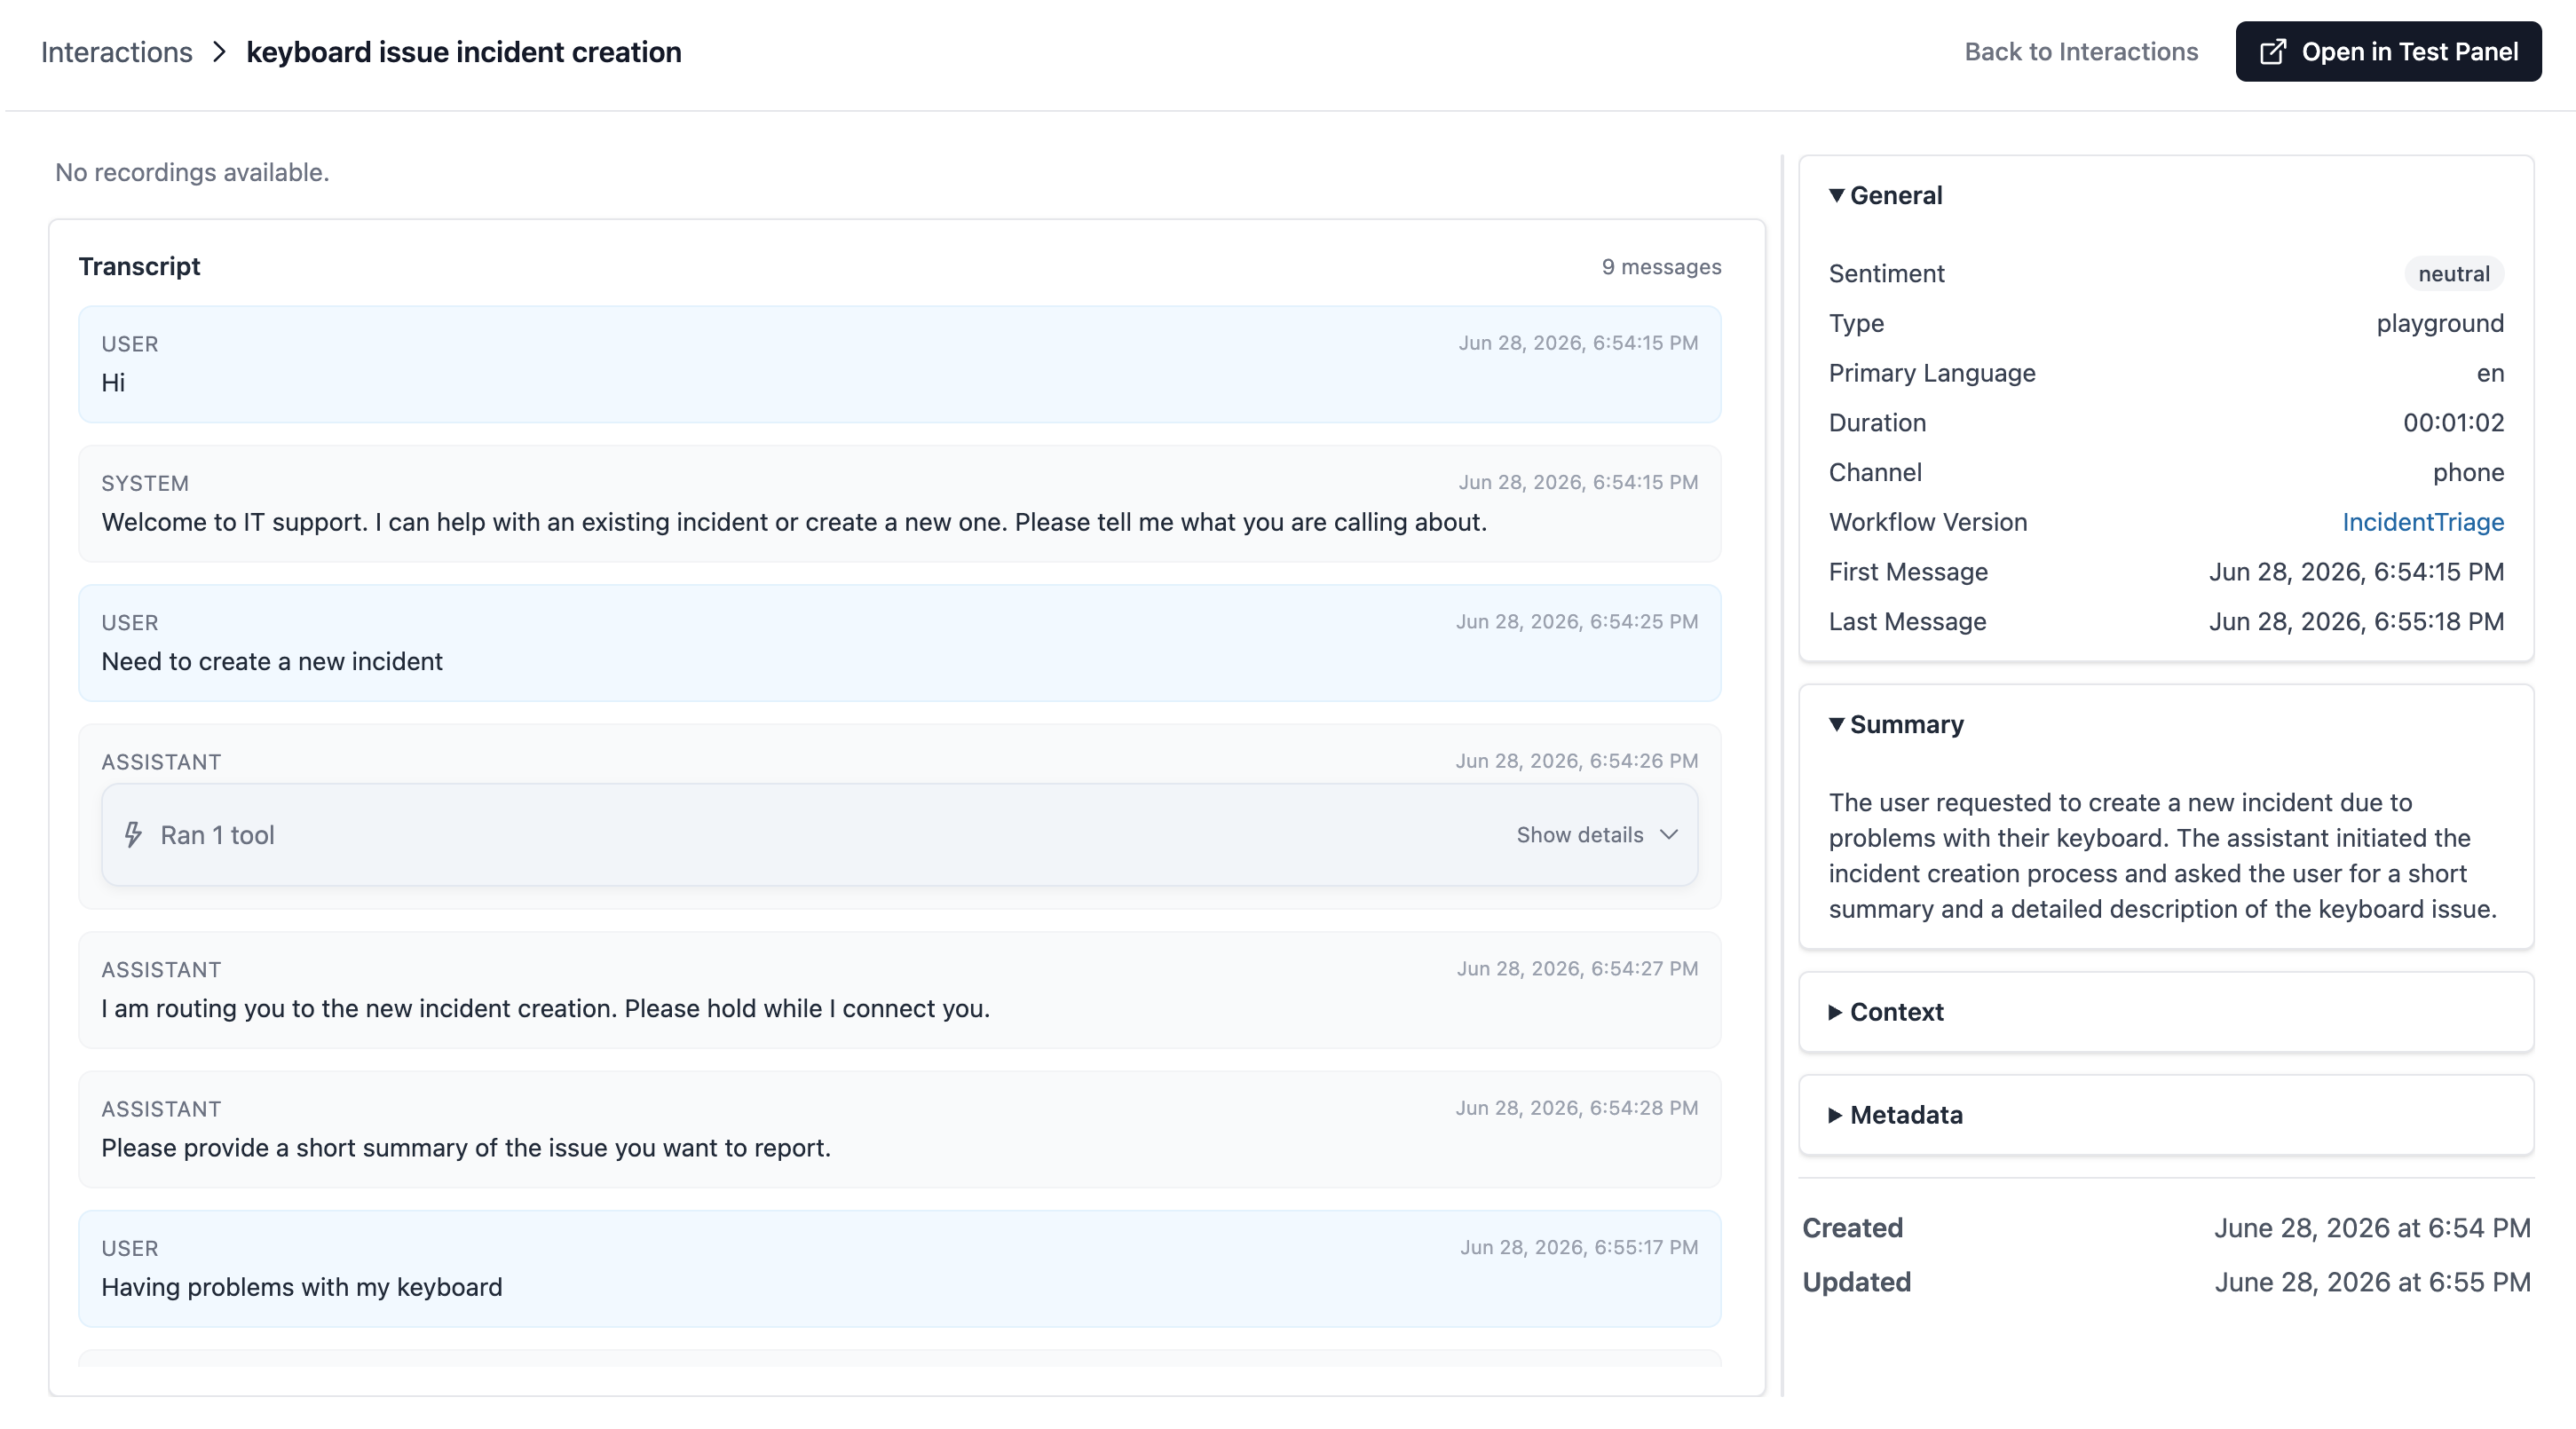The image size is (2576, 1429).
Task: Click the Updated date June 28, 2026 at 6:55 PM
Action: (2372, 1282)
